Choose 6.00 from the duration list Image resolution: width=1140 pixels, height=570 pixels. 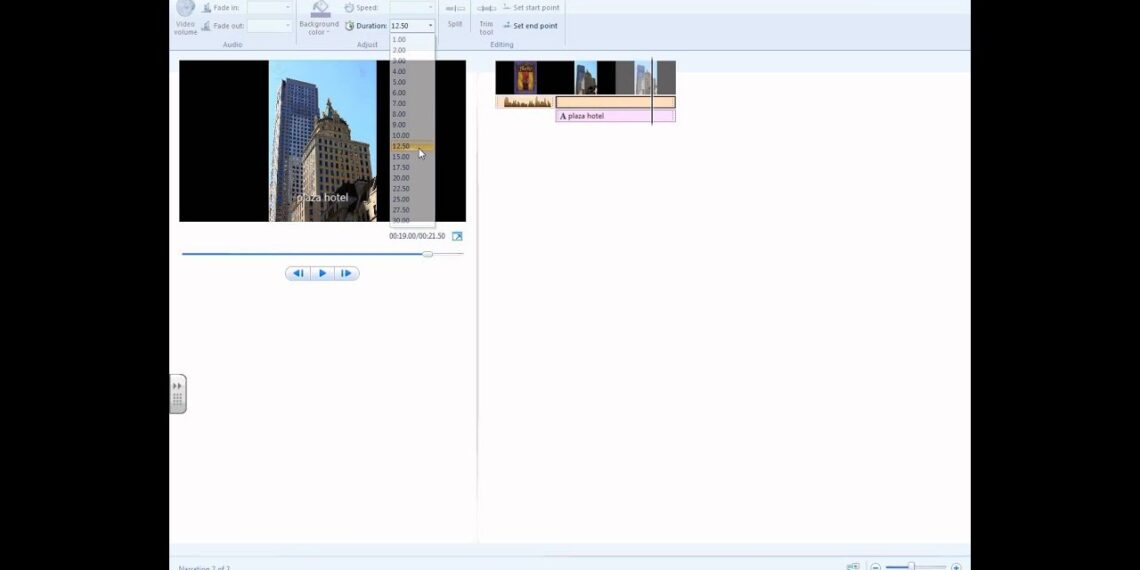point(412,93)
